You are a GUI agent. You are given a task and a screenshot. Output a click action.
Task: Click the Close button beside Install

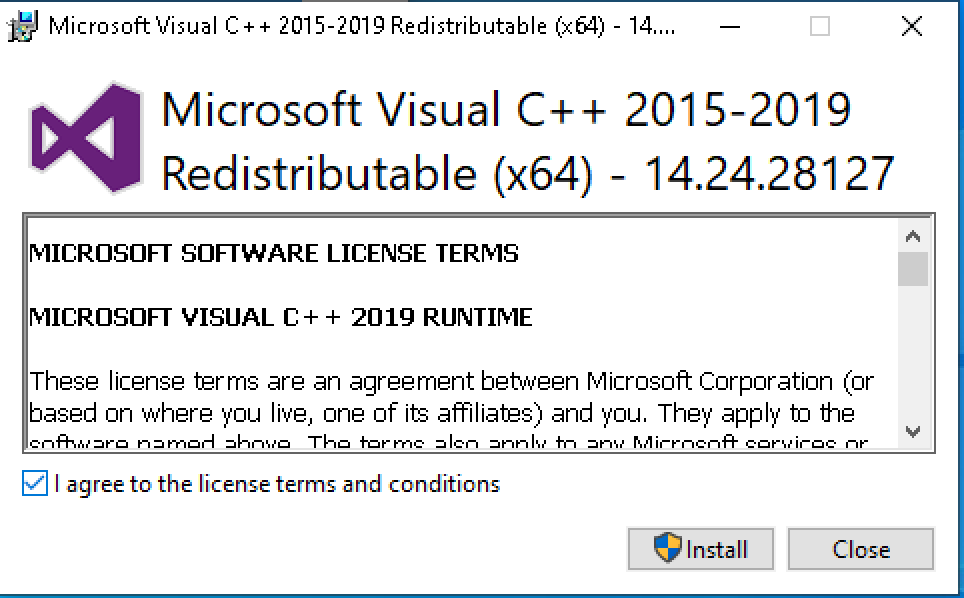[x=861, y=549]
